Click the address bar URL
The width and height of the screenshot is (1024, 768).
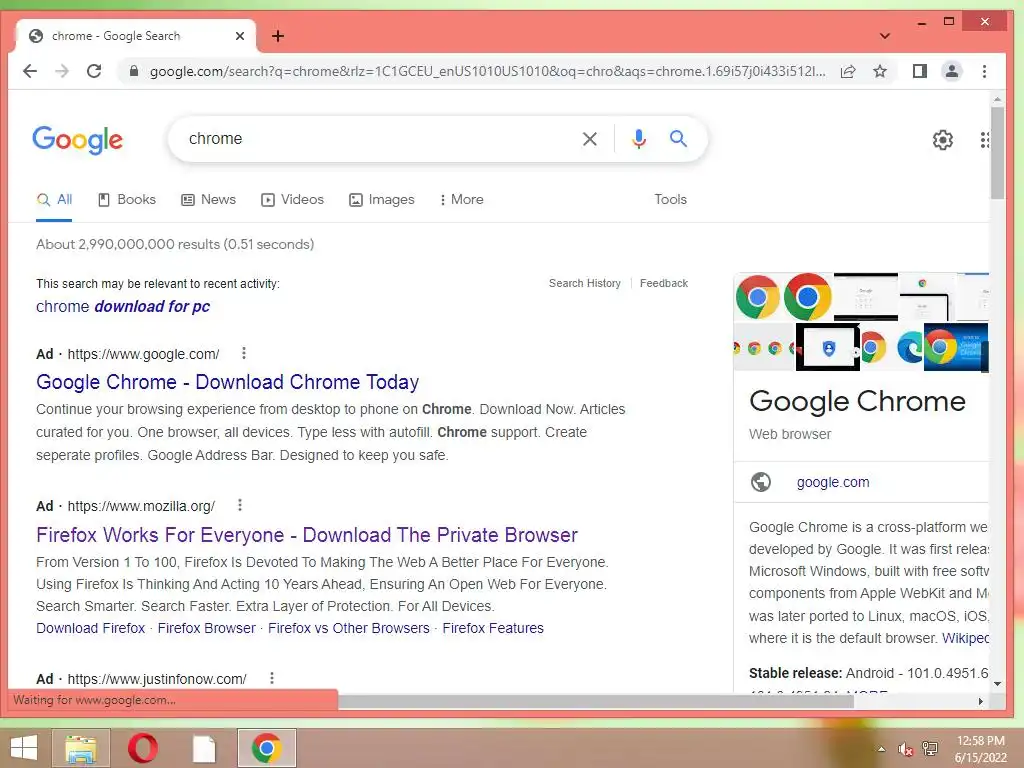[x=487, y=71]
